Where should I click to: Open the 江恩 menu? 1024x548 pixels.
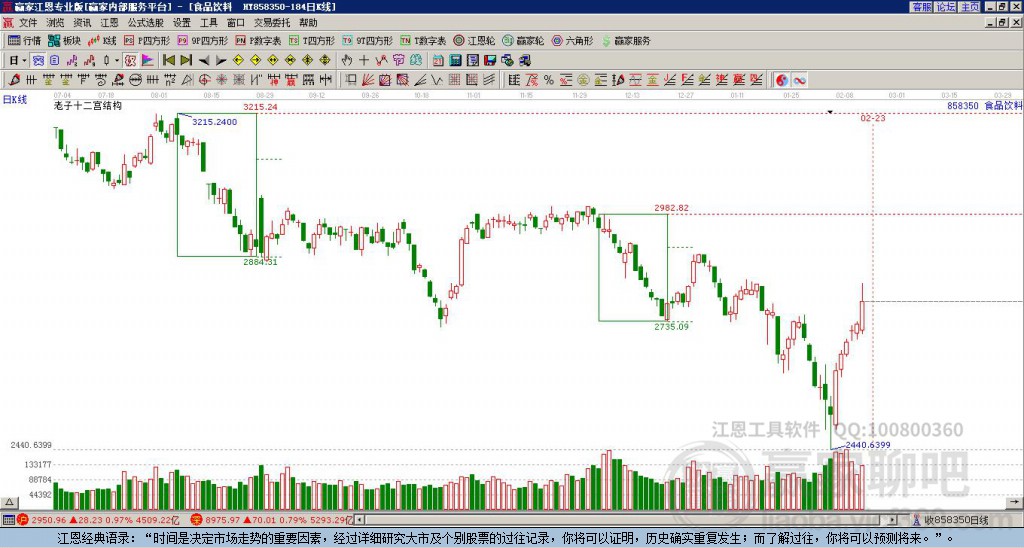[x=109, y=23]
